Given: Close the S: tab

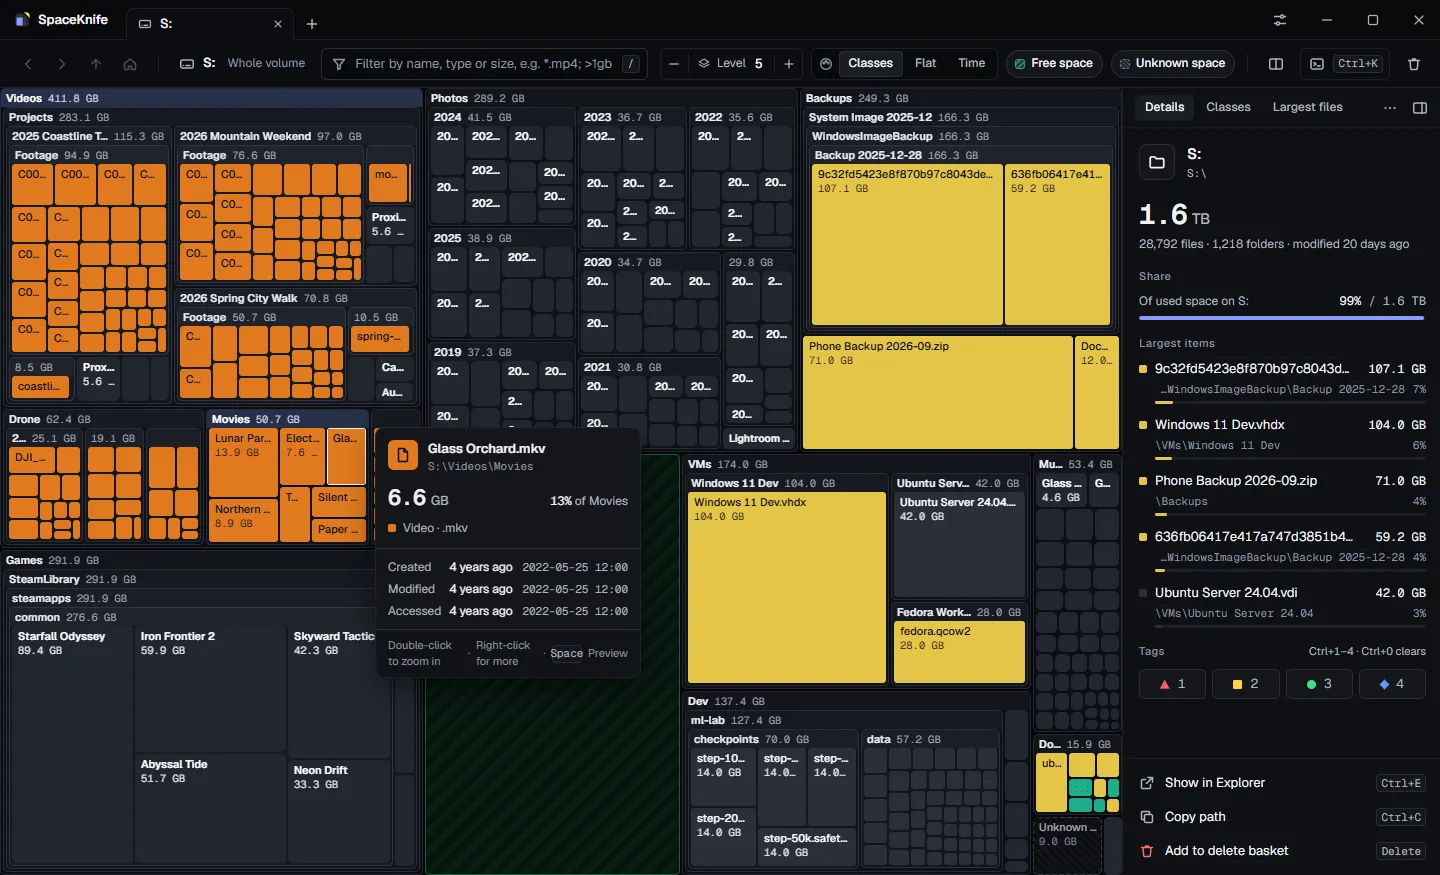Looking at the screenshot, I should [278, 24].
